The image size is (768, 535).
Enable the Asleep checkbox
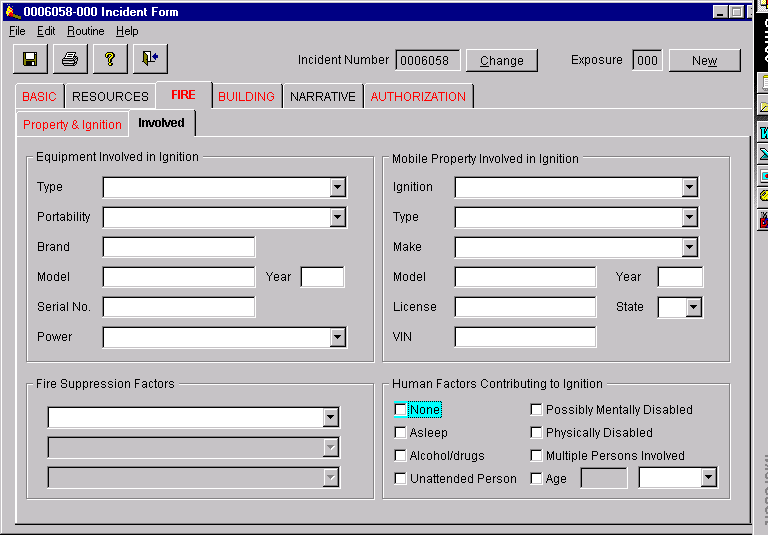pyautogui.click(x=401, y=433)
